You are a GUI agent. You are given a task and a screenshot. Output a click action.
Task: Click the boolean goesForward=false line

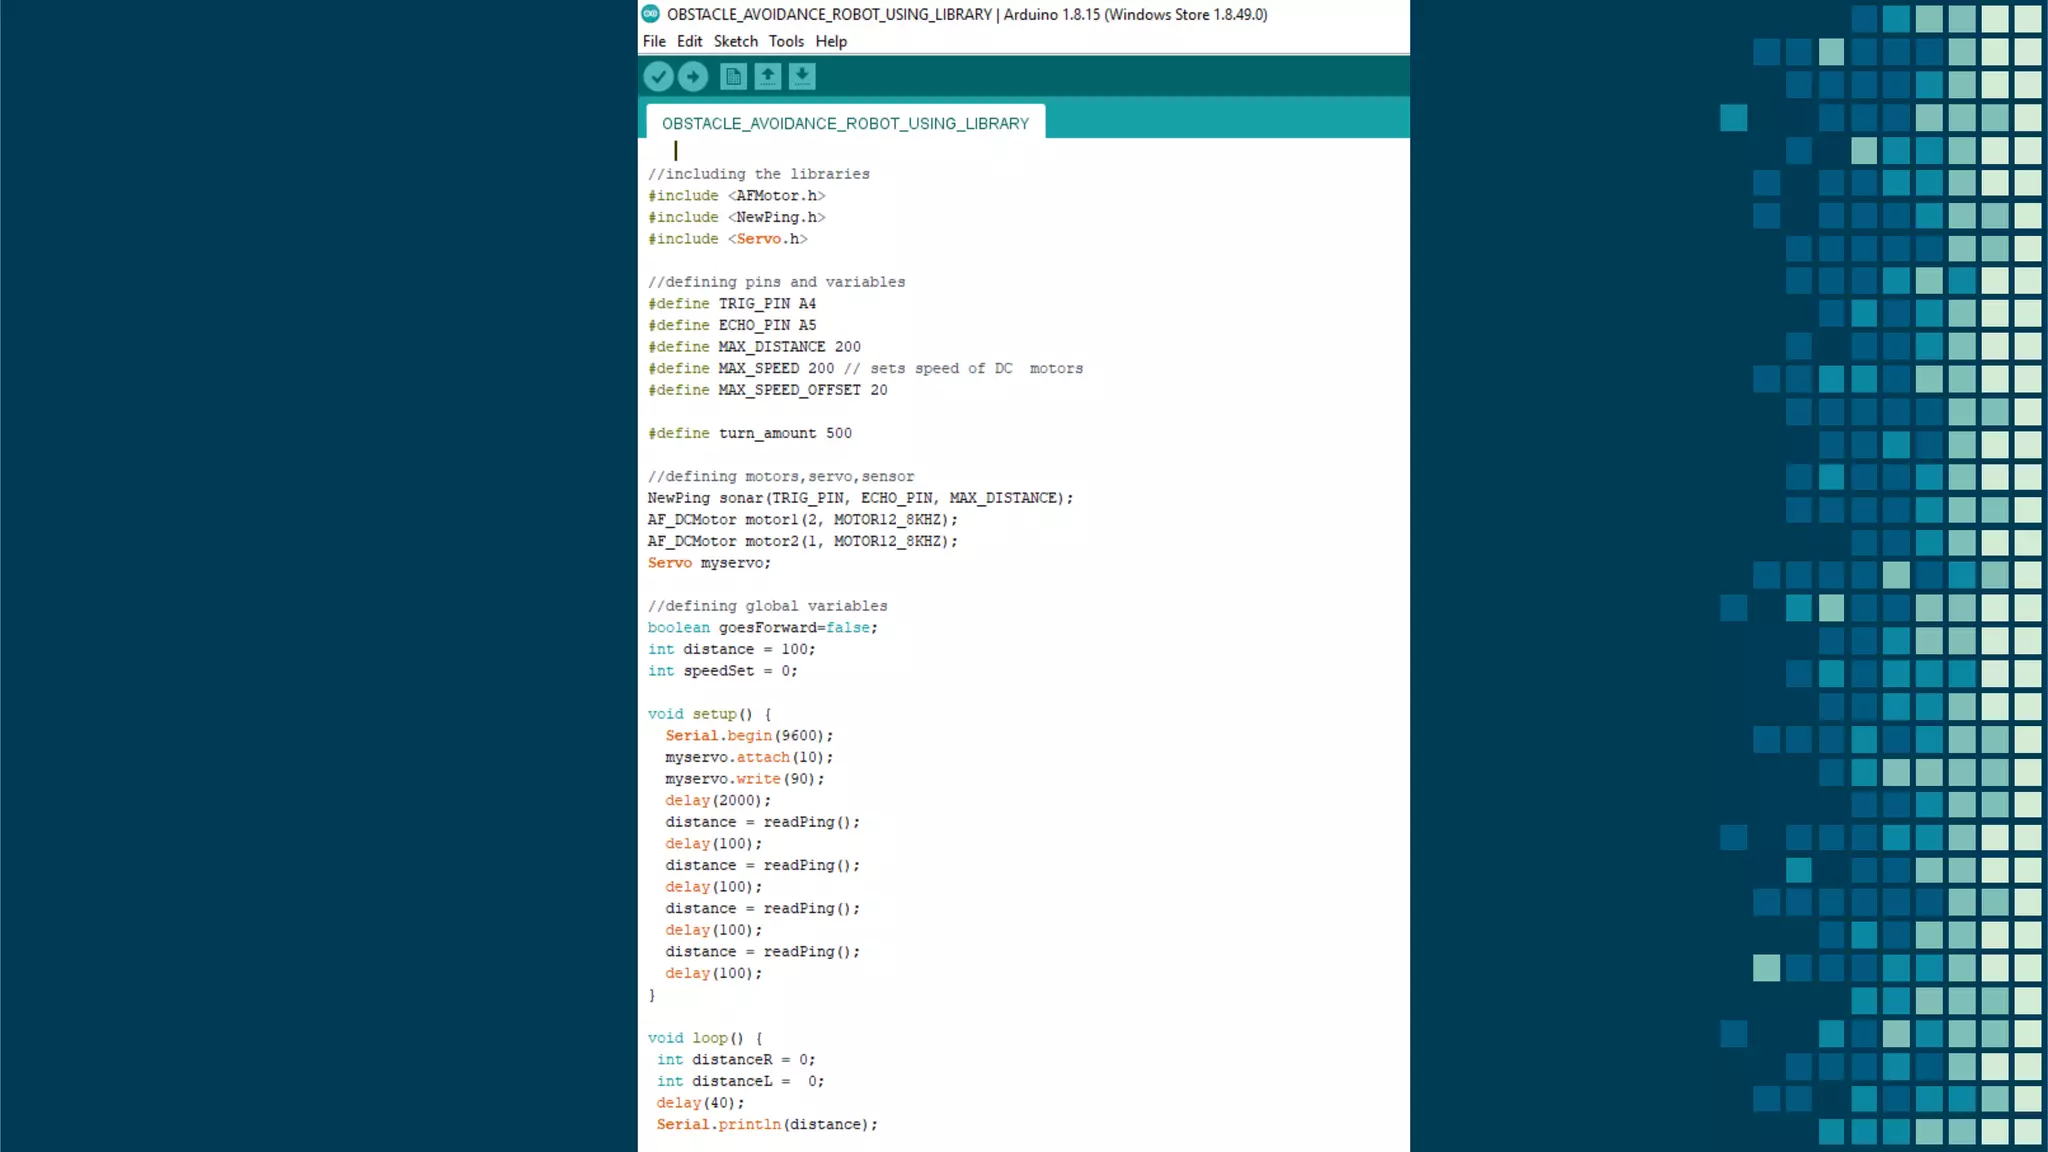tap(762, 628)
